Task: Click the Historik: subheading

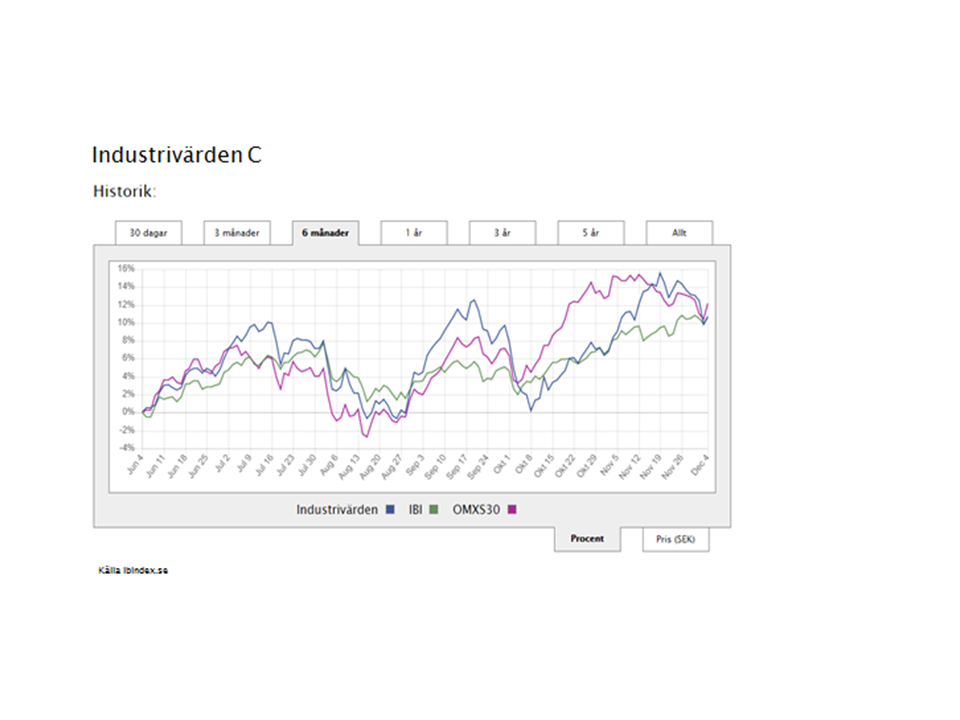Action: click(x=124, y=192)
